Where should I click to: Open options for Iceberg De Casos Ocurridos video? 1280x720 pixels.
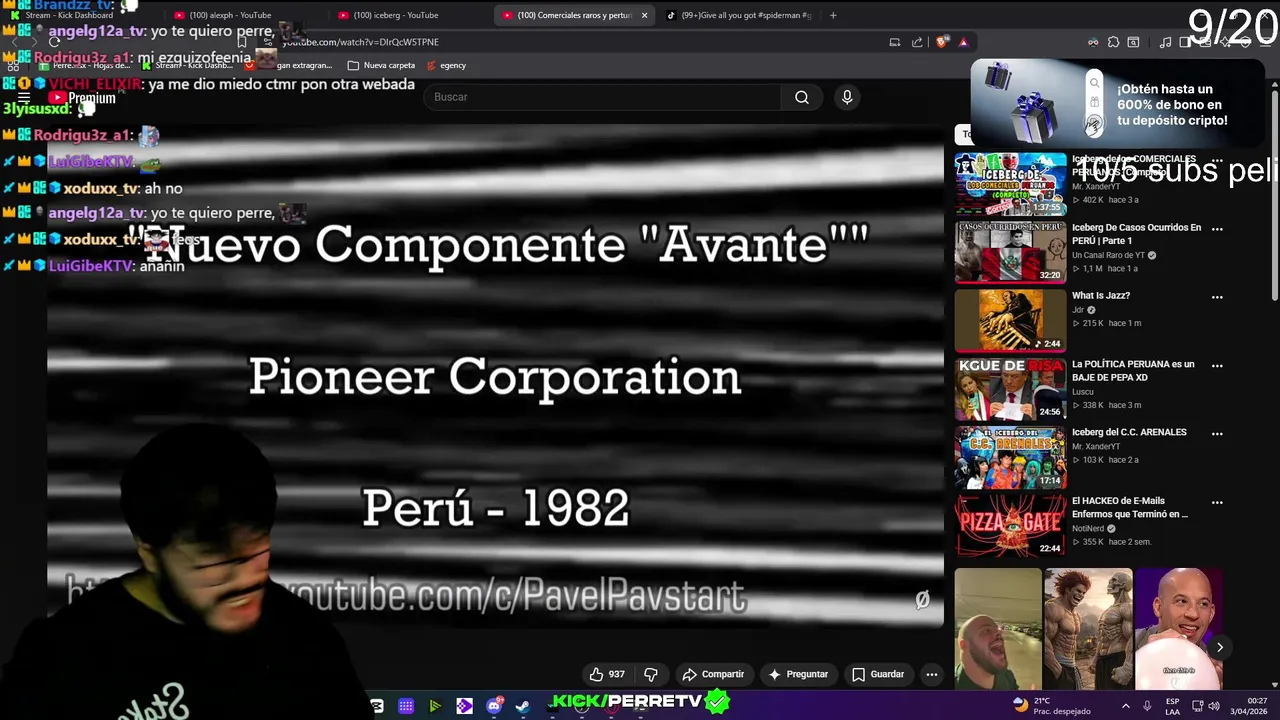pos(1217,229)
